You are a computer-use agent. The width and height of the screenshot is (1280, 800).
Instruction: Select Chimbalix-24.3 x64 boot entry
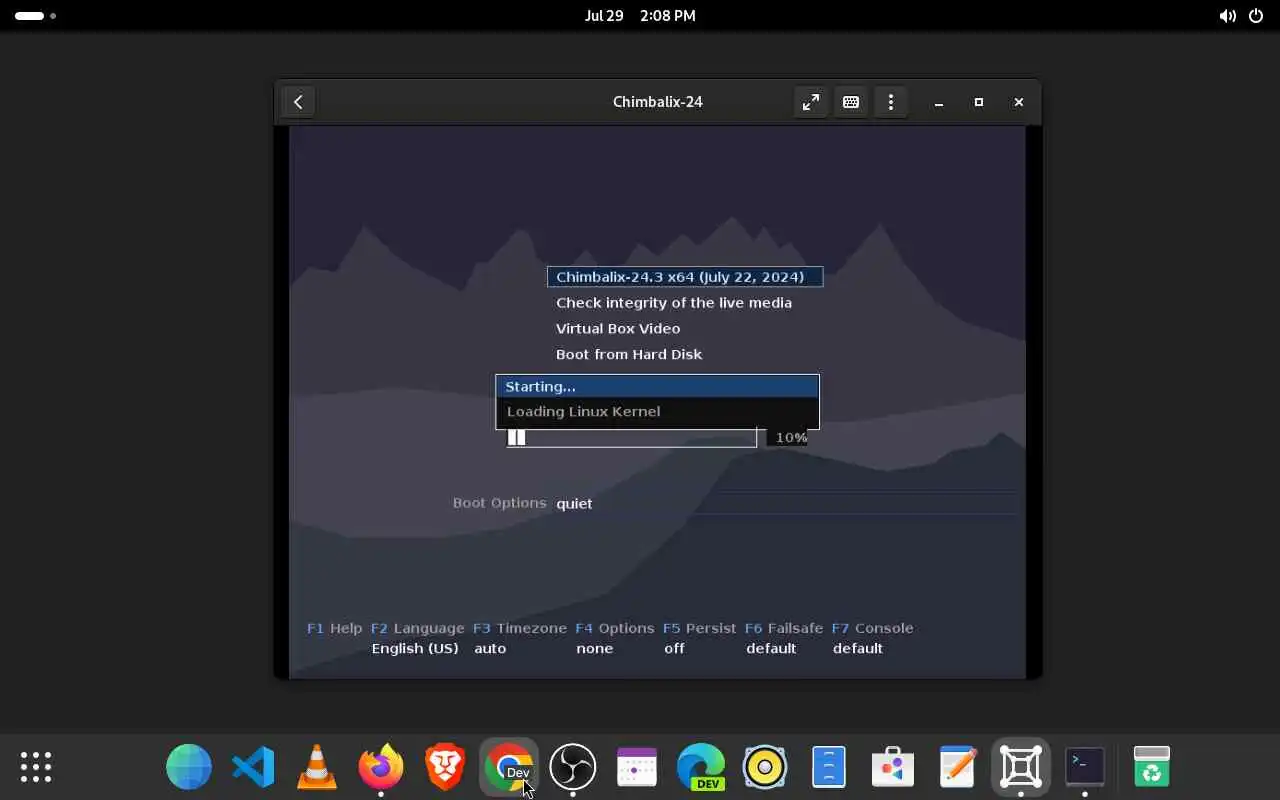[x=685, y=277]
